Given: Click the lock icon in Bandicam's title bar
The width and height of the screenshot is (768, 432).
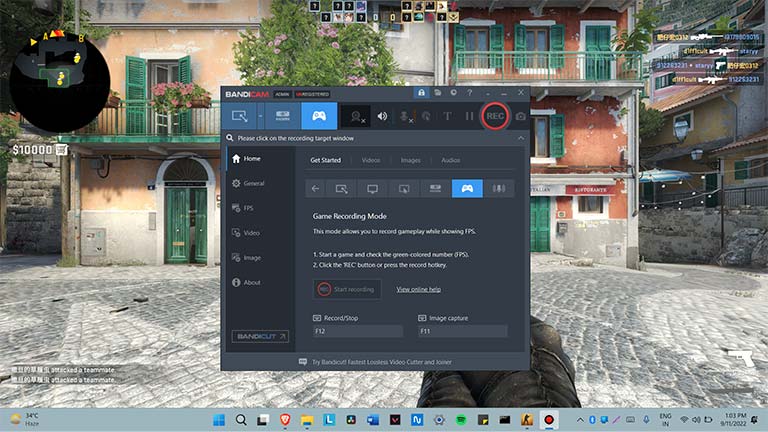Looking at the screenshot, I should coord(421,93).
